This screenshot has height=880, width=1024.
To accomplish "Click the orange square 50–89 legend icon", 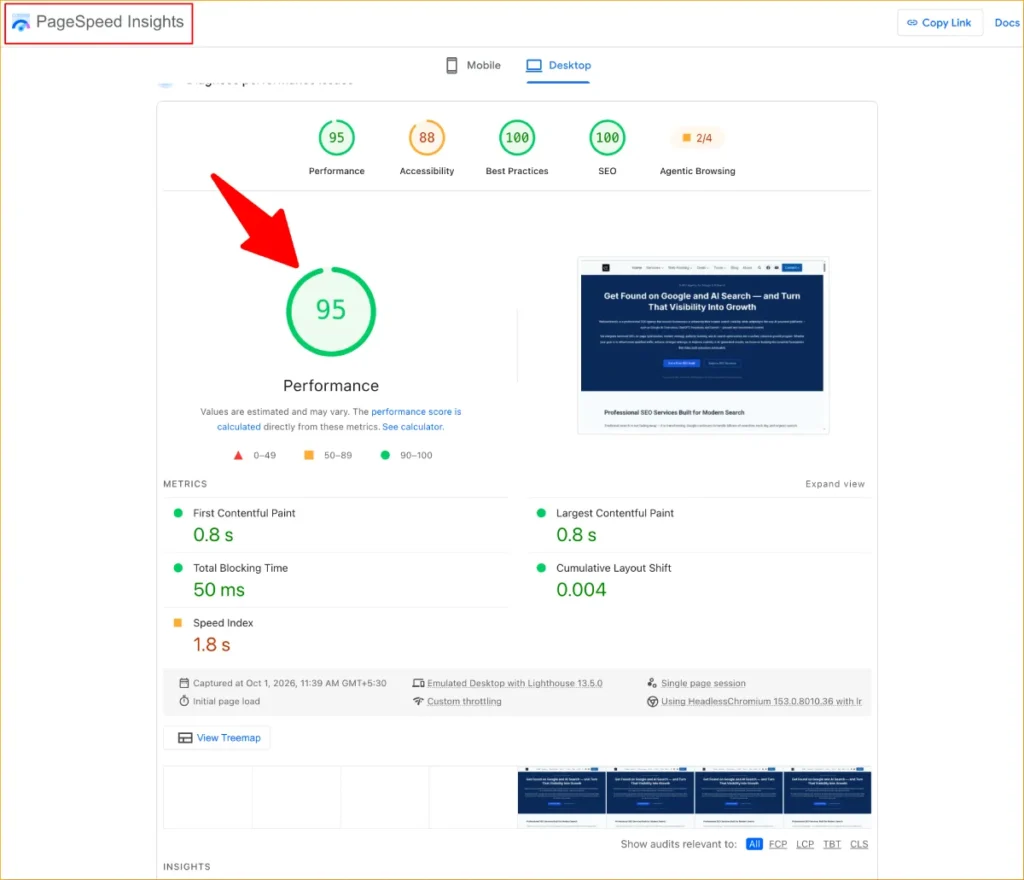I will click(309, 455).
